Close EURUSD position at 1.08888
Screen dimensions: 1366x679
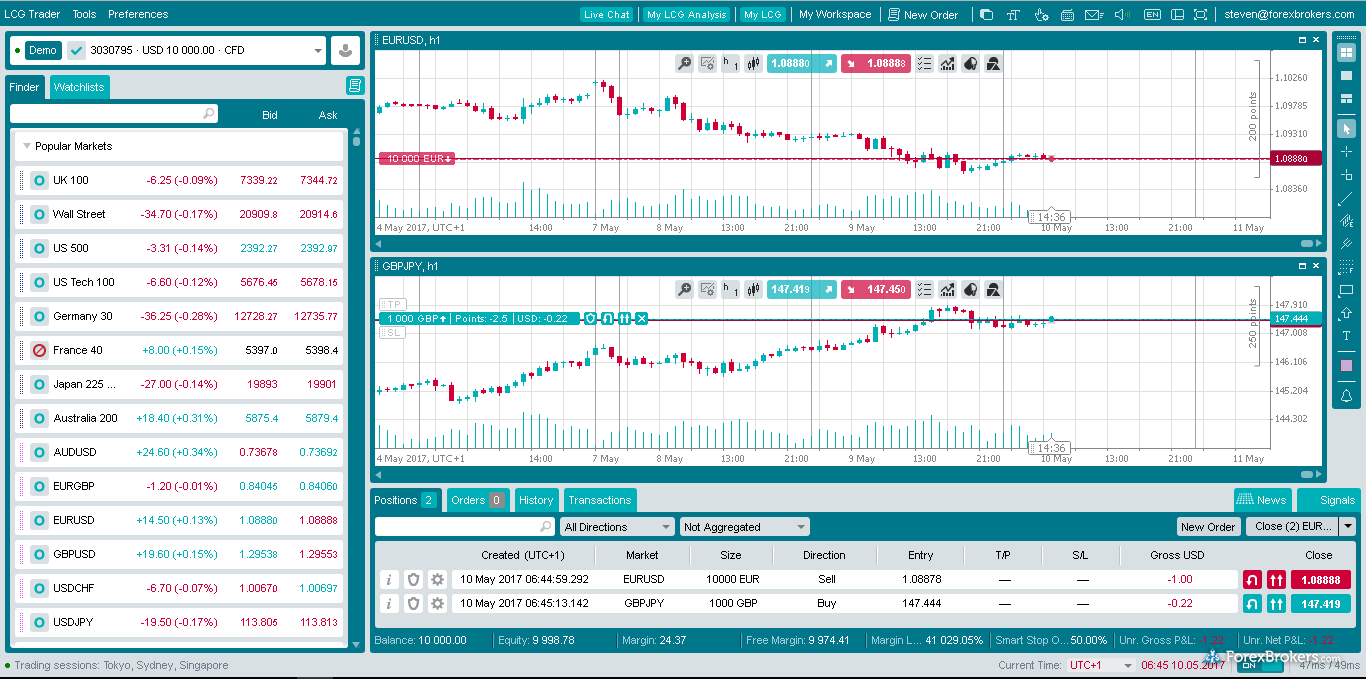coord(1320,579)
